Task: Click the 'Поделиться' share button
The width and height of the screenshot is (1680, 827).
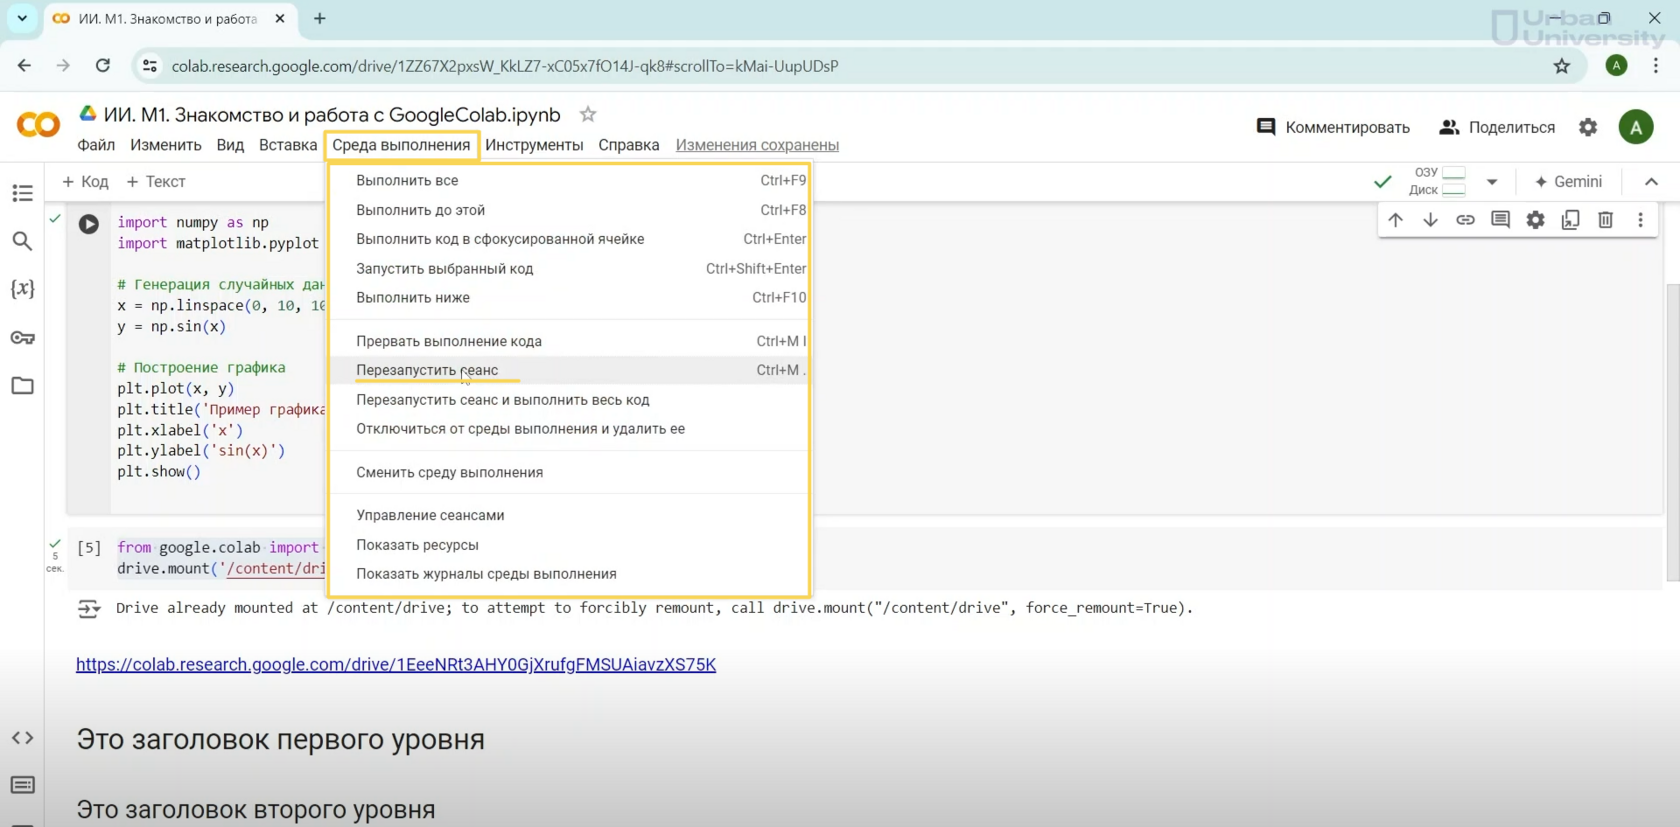Action: point(1497,127)
